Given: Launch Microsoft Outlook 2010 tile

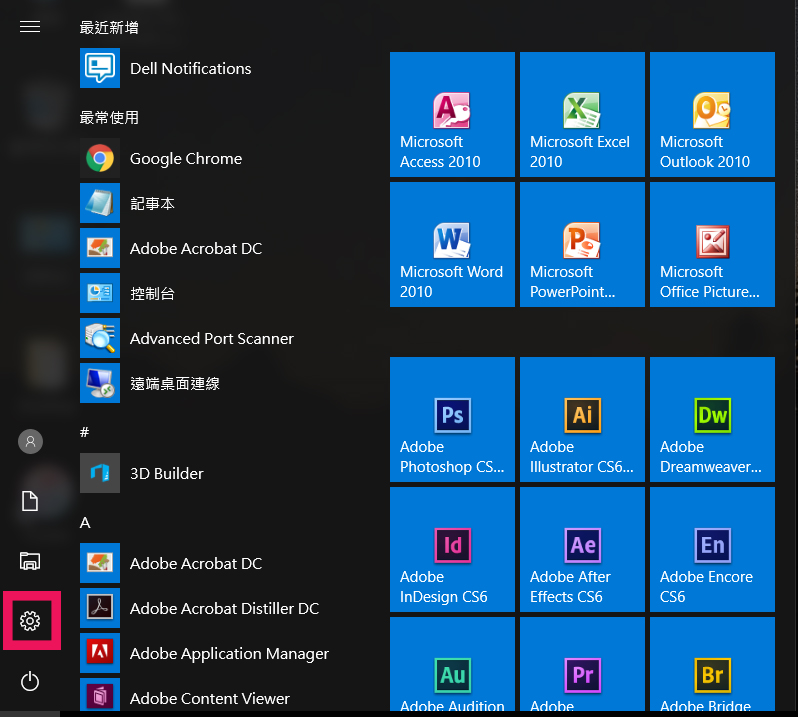Looking at the screenshot, I should (712, 114).
